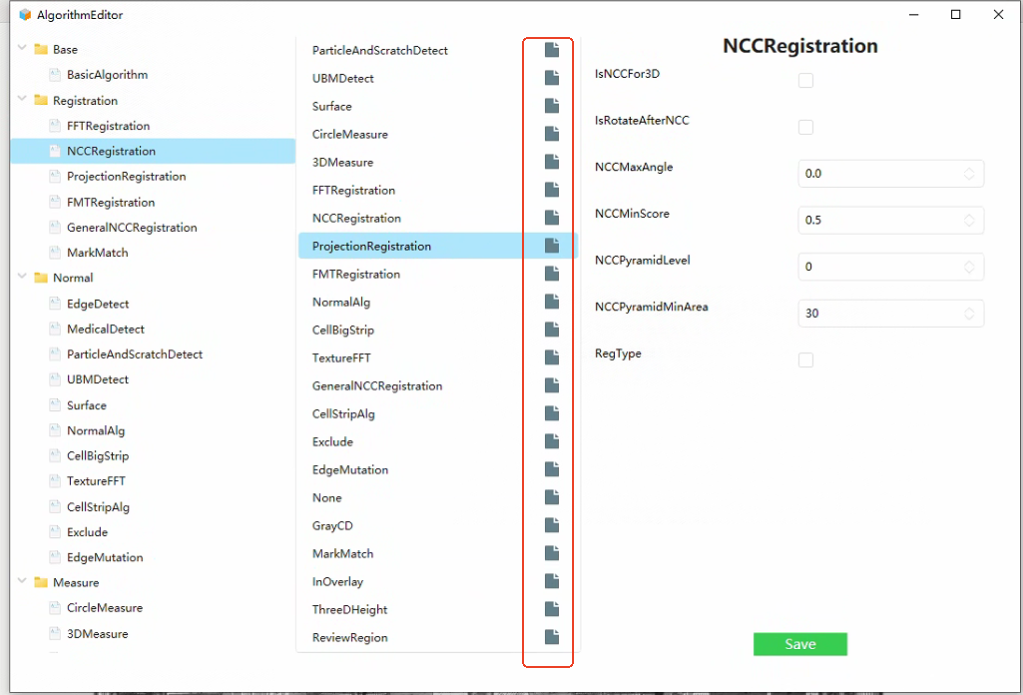Select EdgeDetect in the tree

tap(98, 304)
